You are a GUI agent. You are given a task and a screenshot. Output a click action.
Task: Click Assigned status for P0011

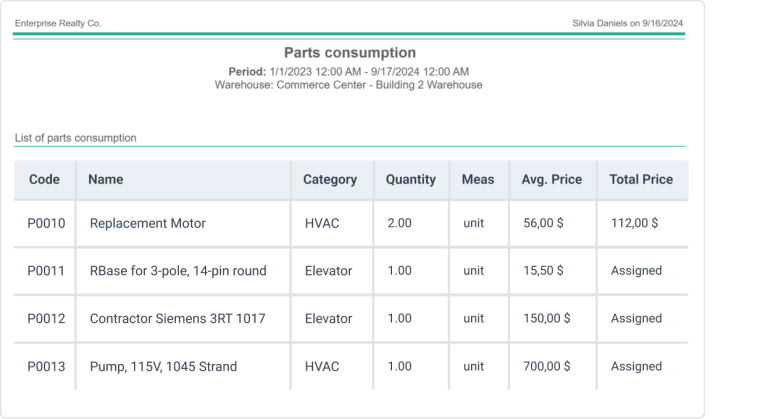coord(636,271)
